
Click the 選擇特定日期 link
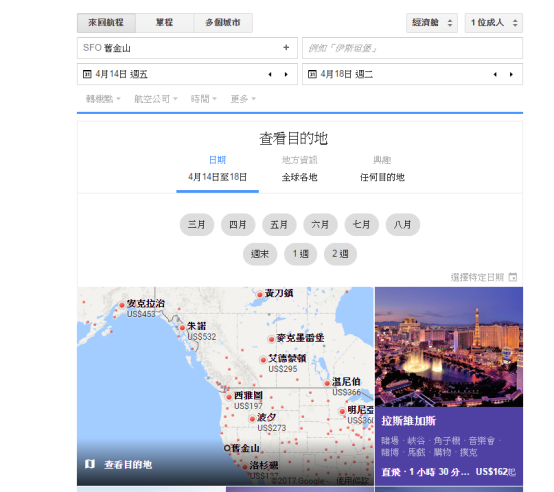(477, 277)
